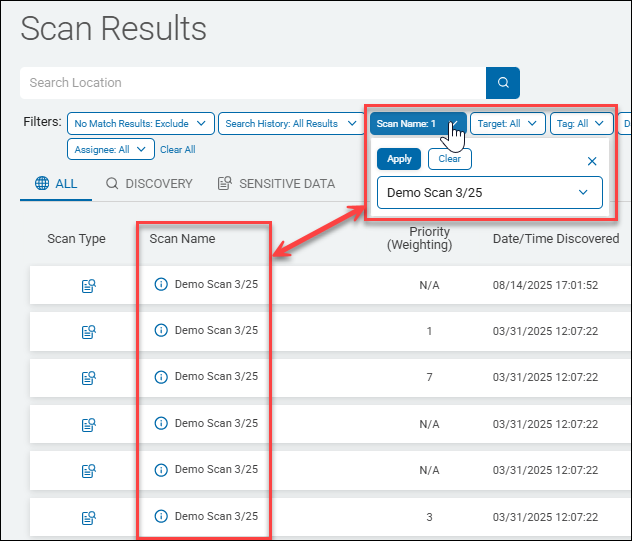The height and width of the screenshot is (541, 632).
Task: Open the Search History: All Results filter
Action: click(291, 123)
